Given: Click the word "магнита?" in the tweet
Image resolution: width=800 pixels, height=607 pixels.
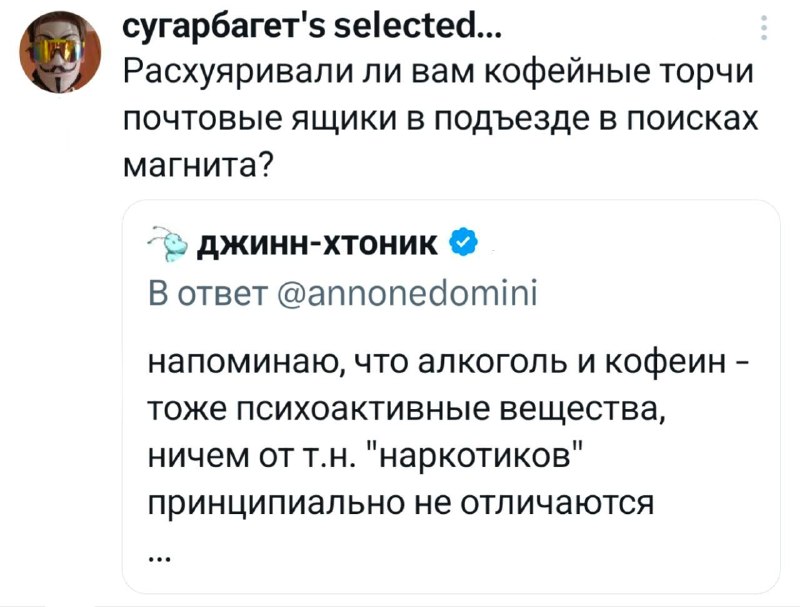Looking at the screenshot, I should (199, 164).
